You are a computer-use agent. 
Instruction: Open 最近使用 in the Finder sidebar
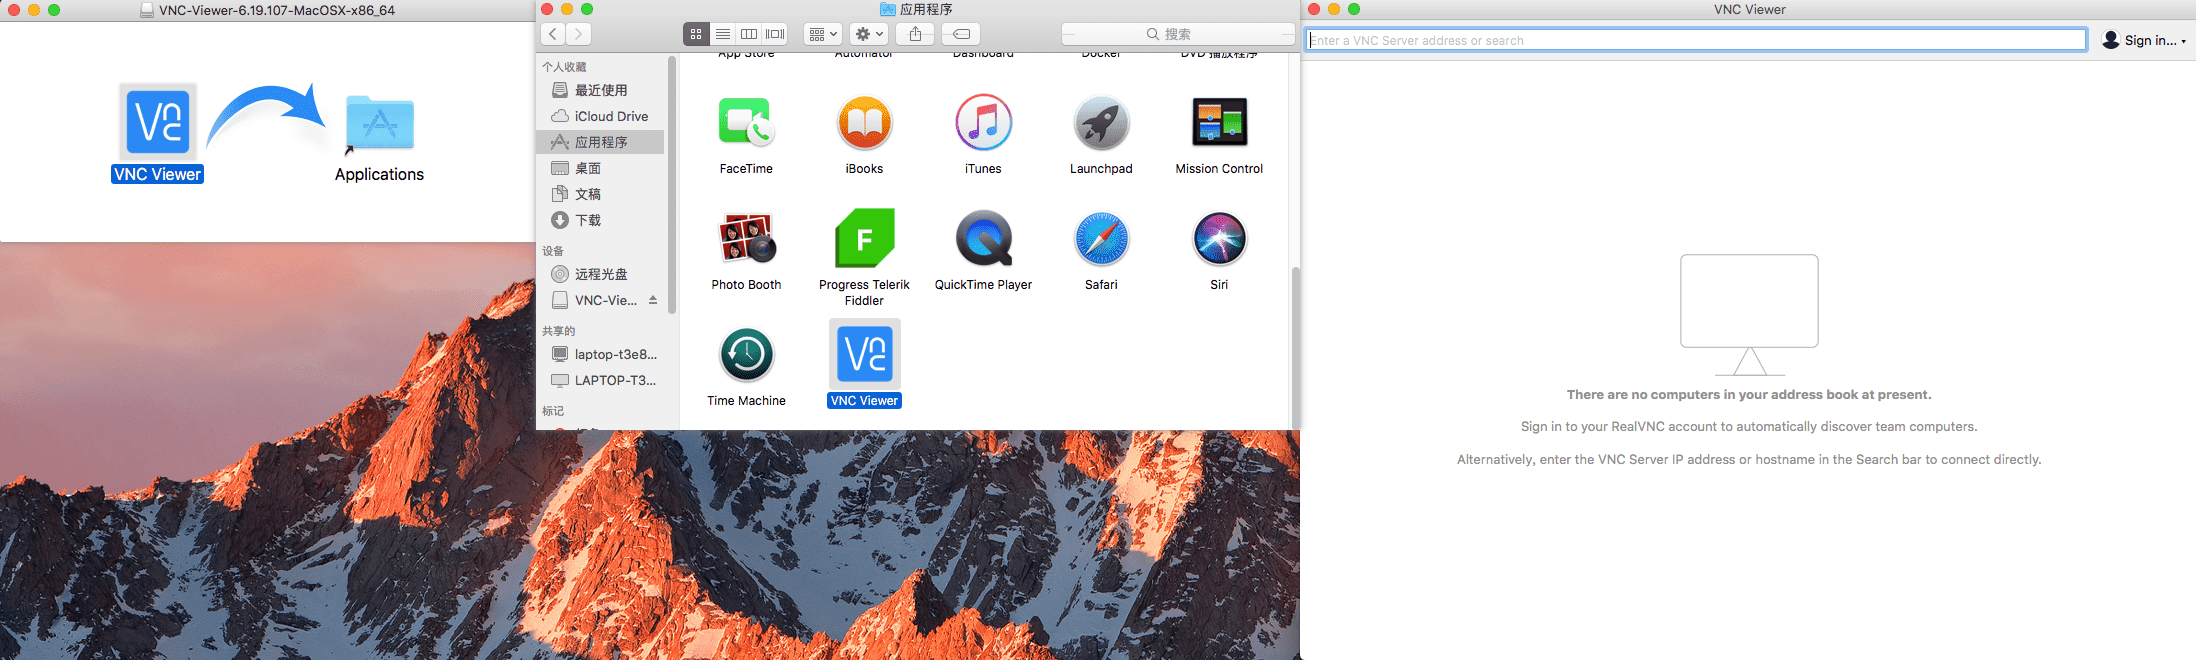[600, 90]
